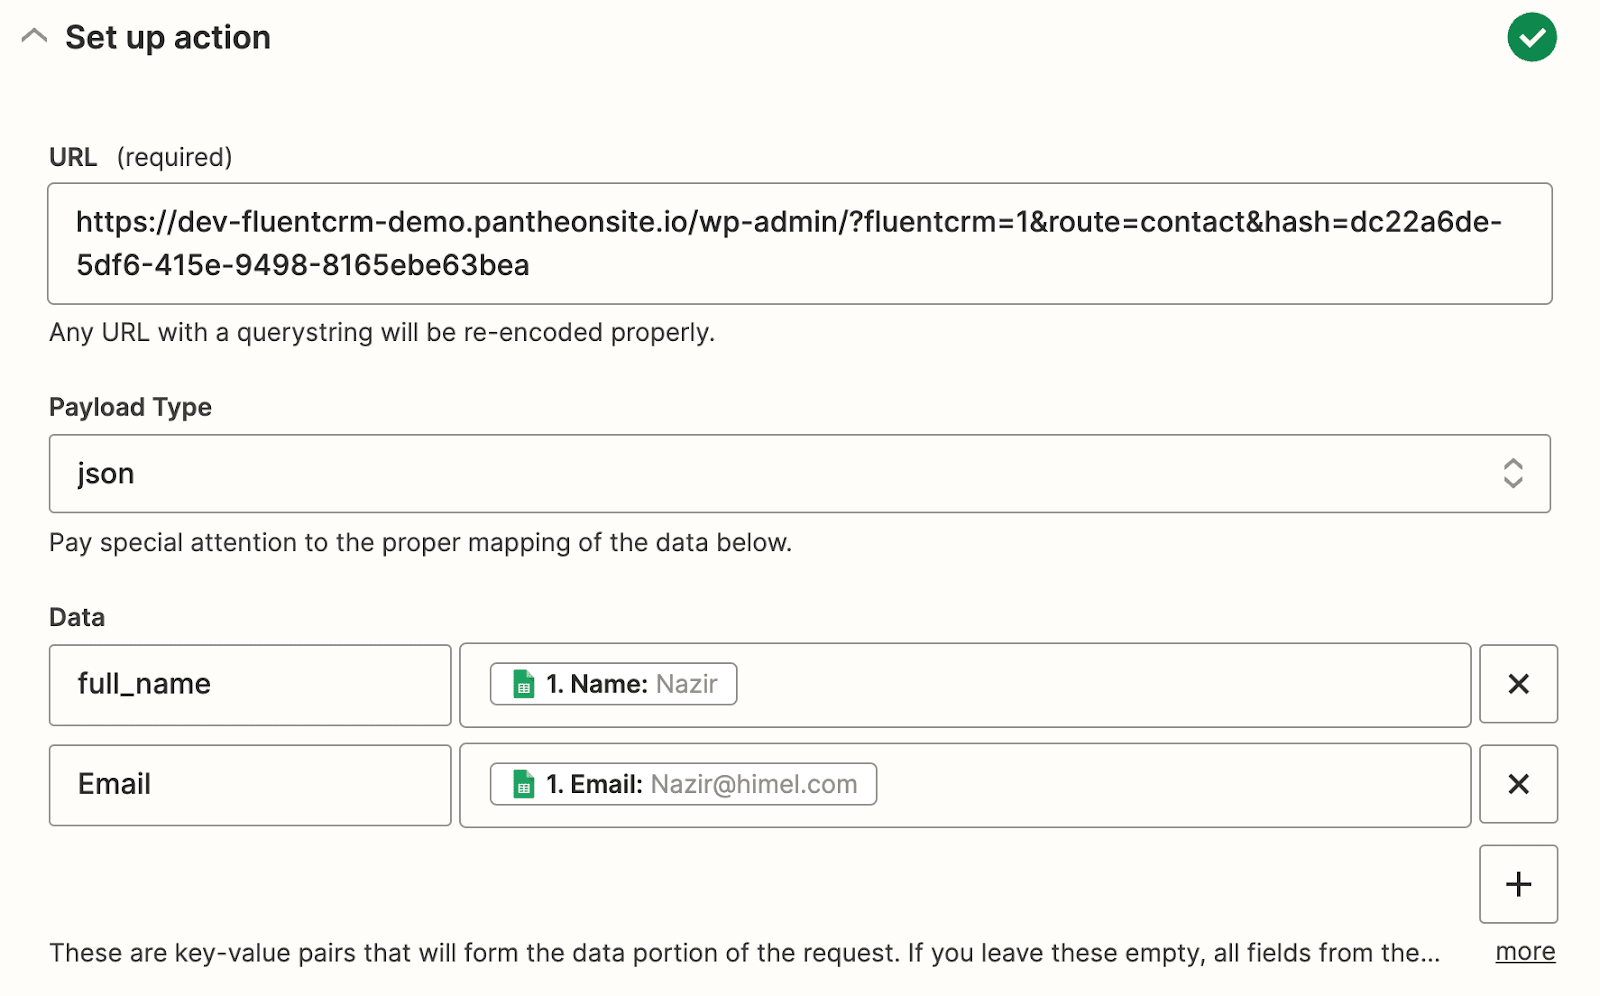This screenshot has width=1600, height=996.
Task: Click the empty area of full_name value field
Action: coord(1100,685)
